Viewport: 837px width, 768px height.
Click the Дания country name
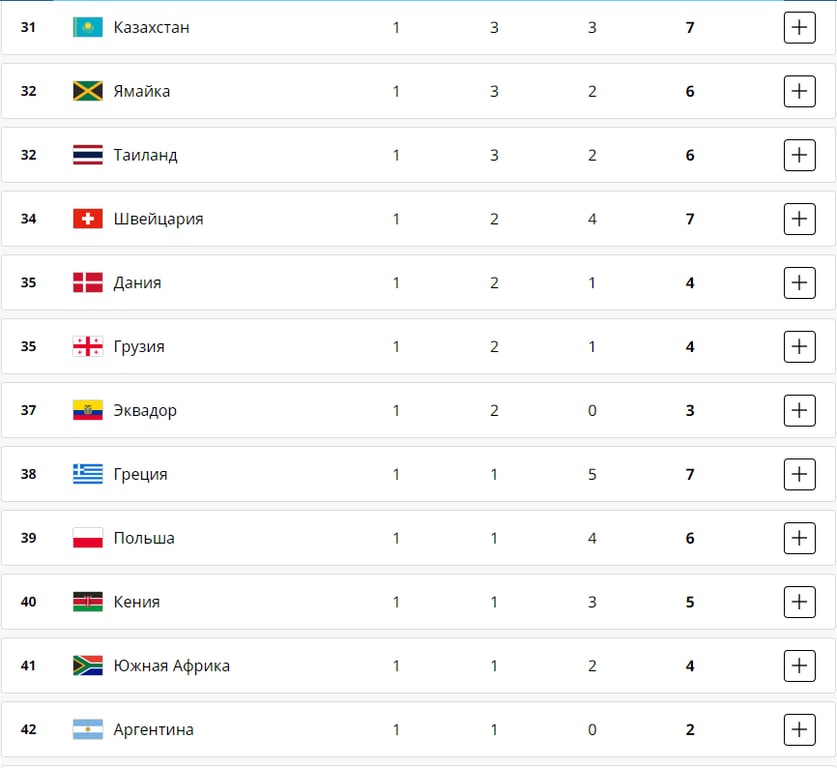(x=137, y=283)
